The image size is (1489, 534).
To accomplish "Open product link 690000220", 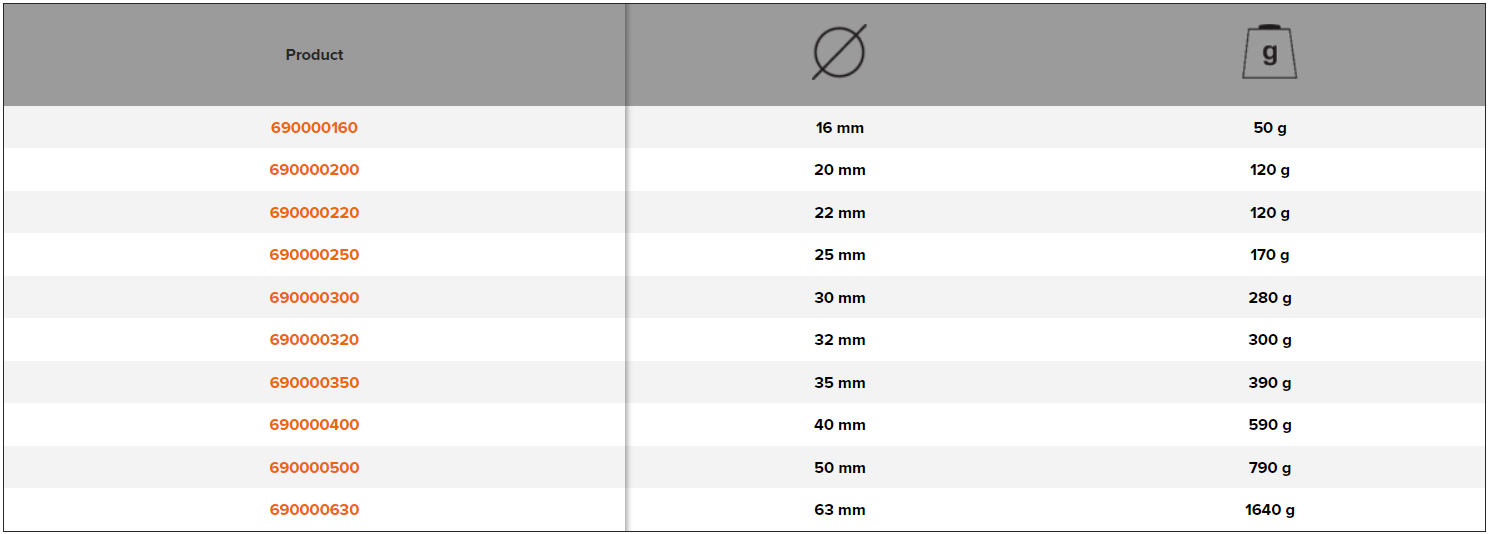I will (x=314, y=213).
